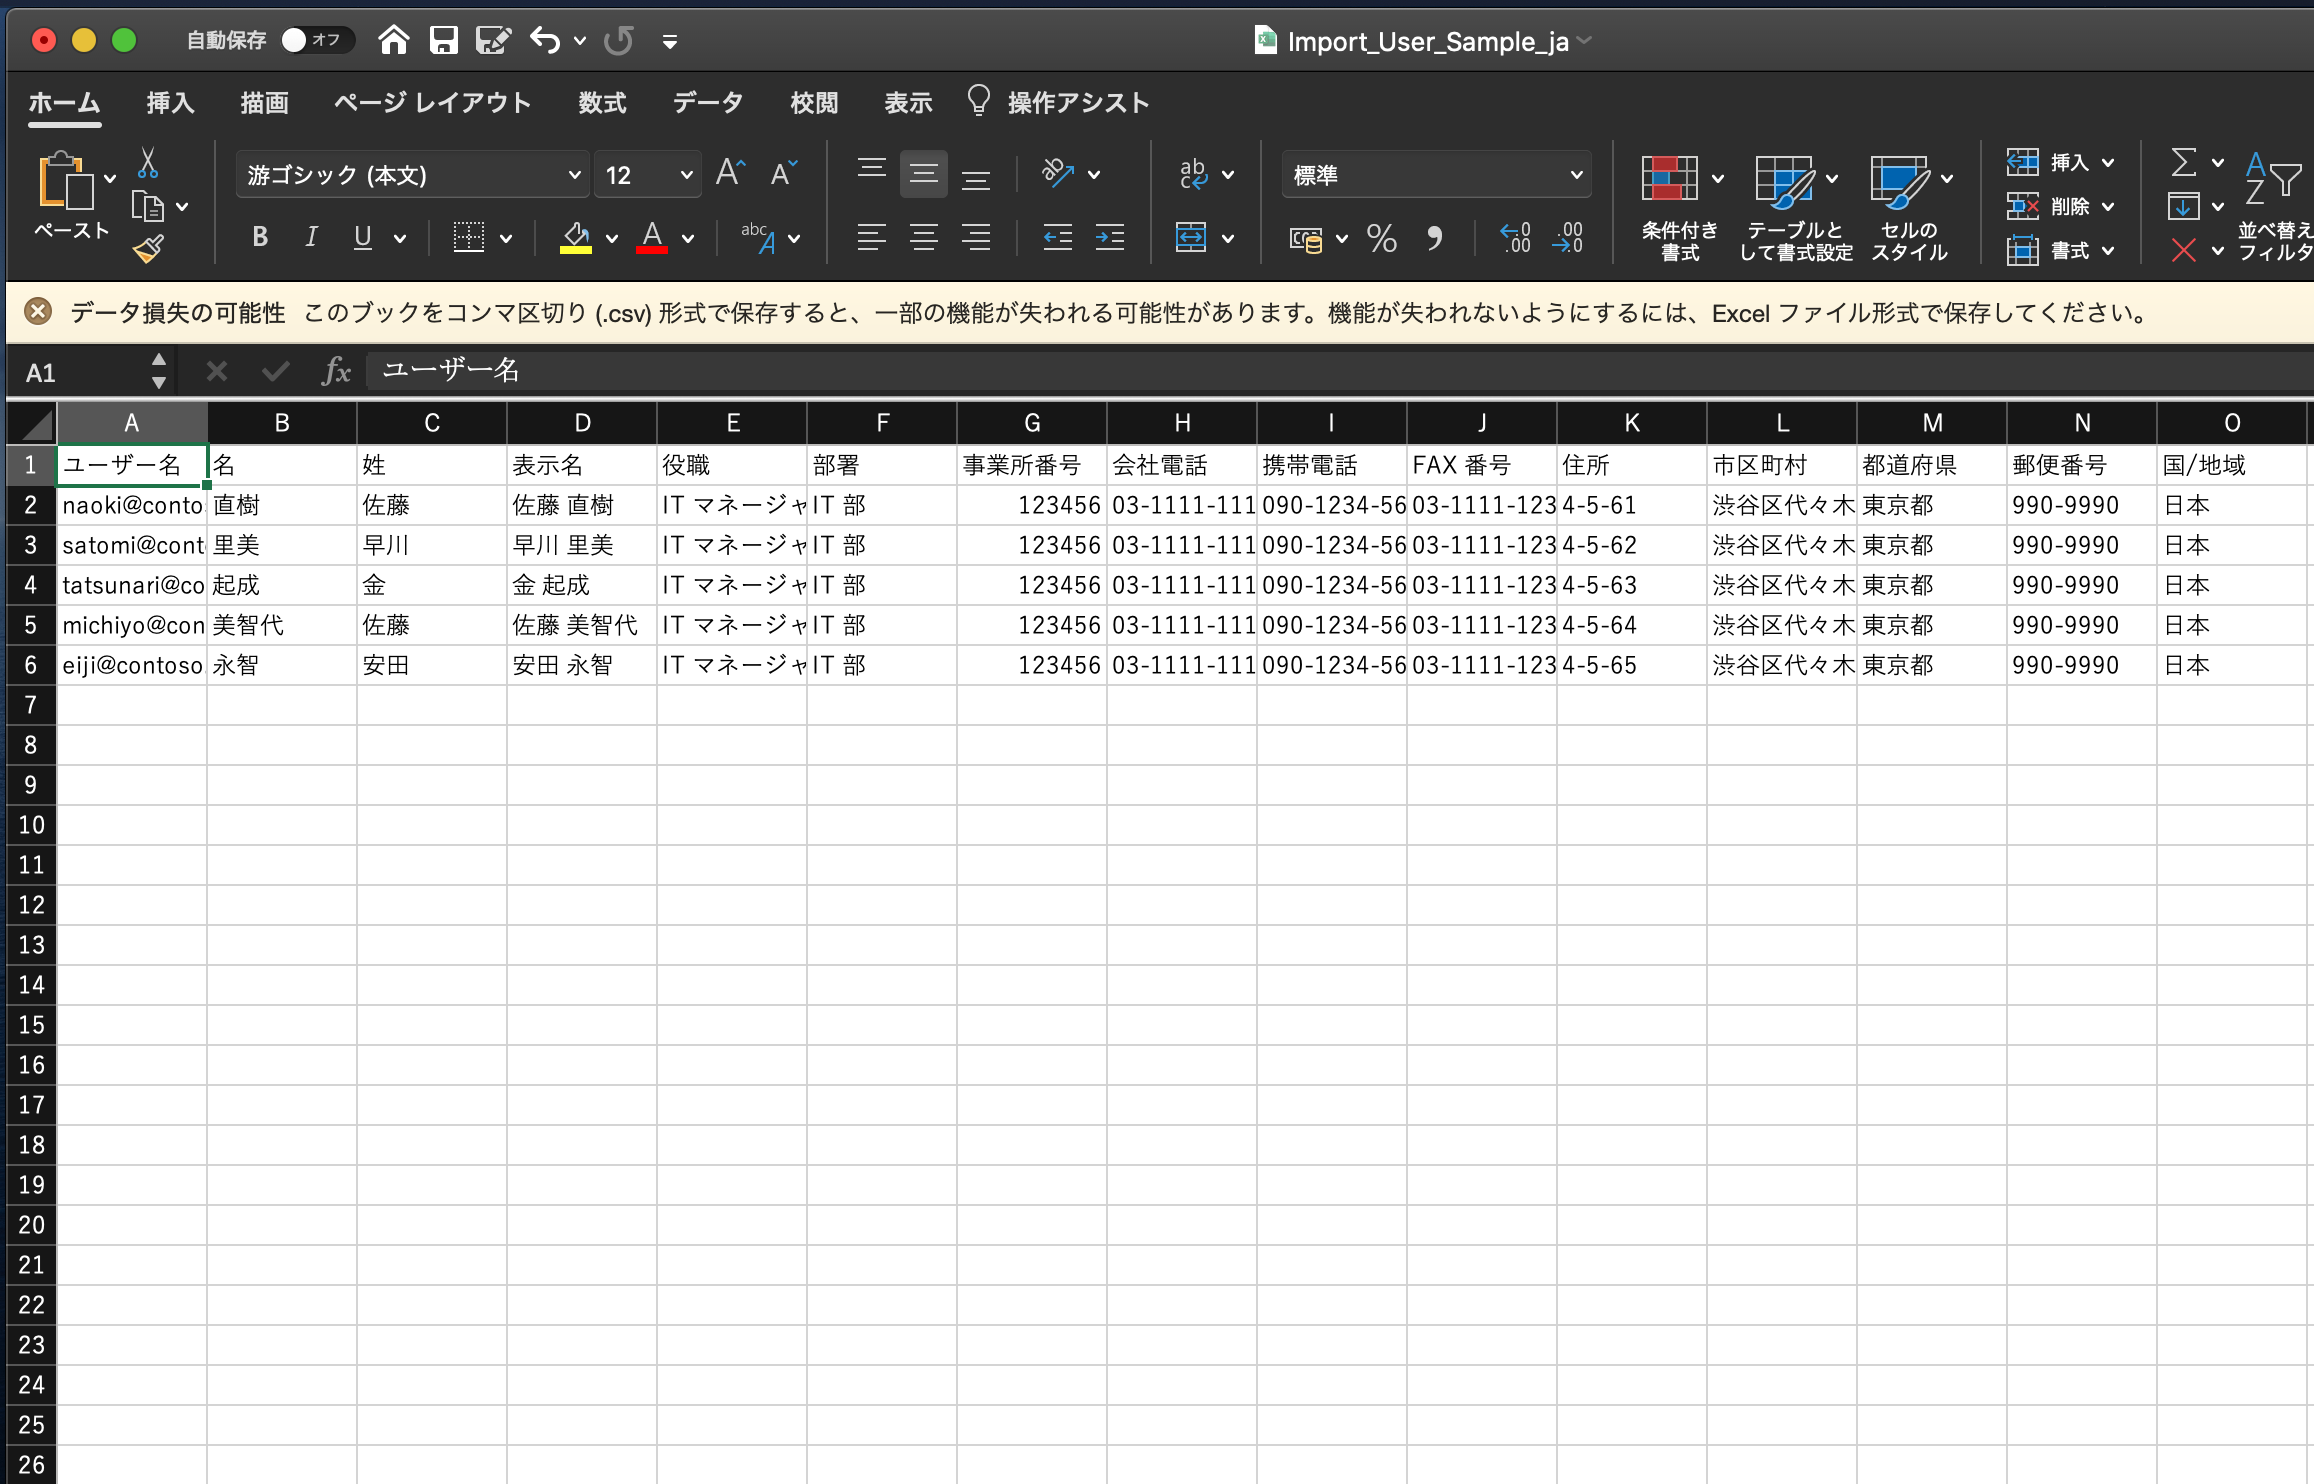Click the 挿入 cells button
Viewport: 2314px width, 1484px height.
pos(2060,162)
